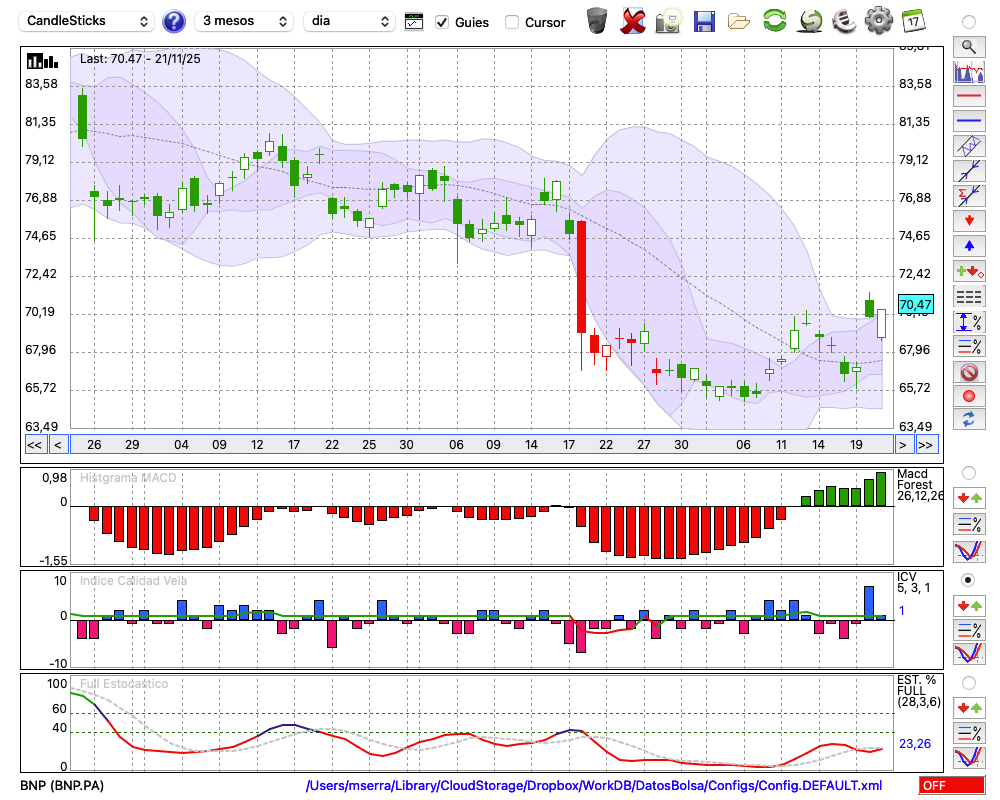The height and width of the screenshot is (800, 1000).
Task: Open the CandleSticks chart type dropdown
Action: 87,21
